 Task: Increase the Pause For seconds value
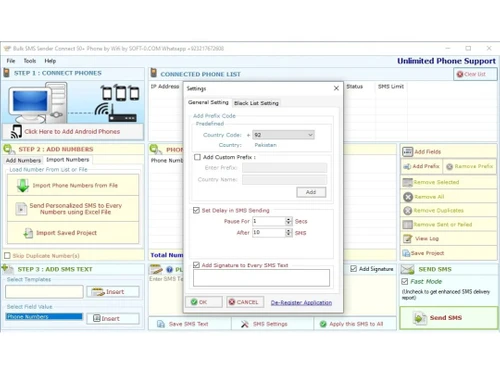pos(289,219)
